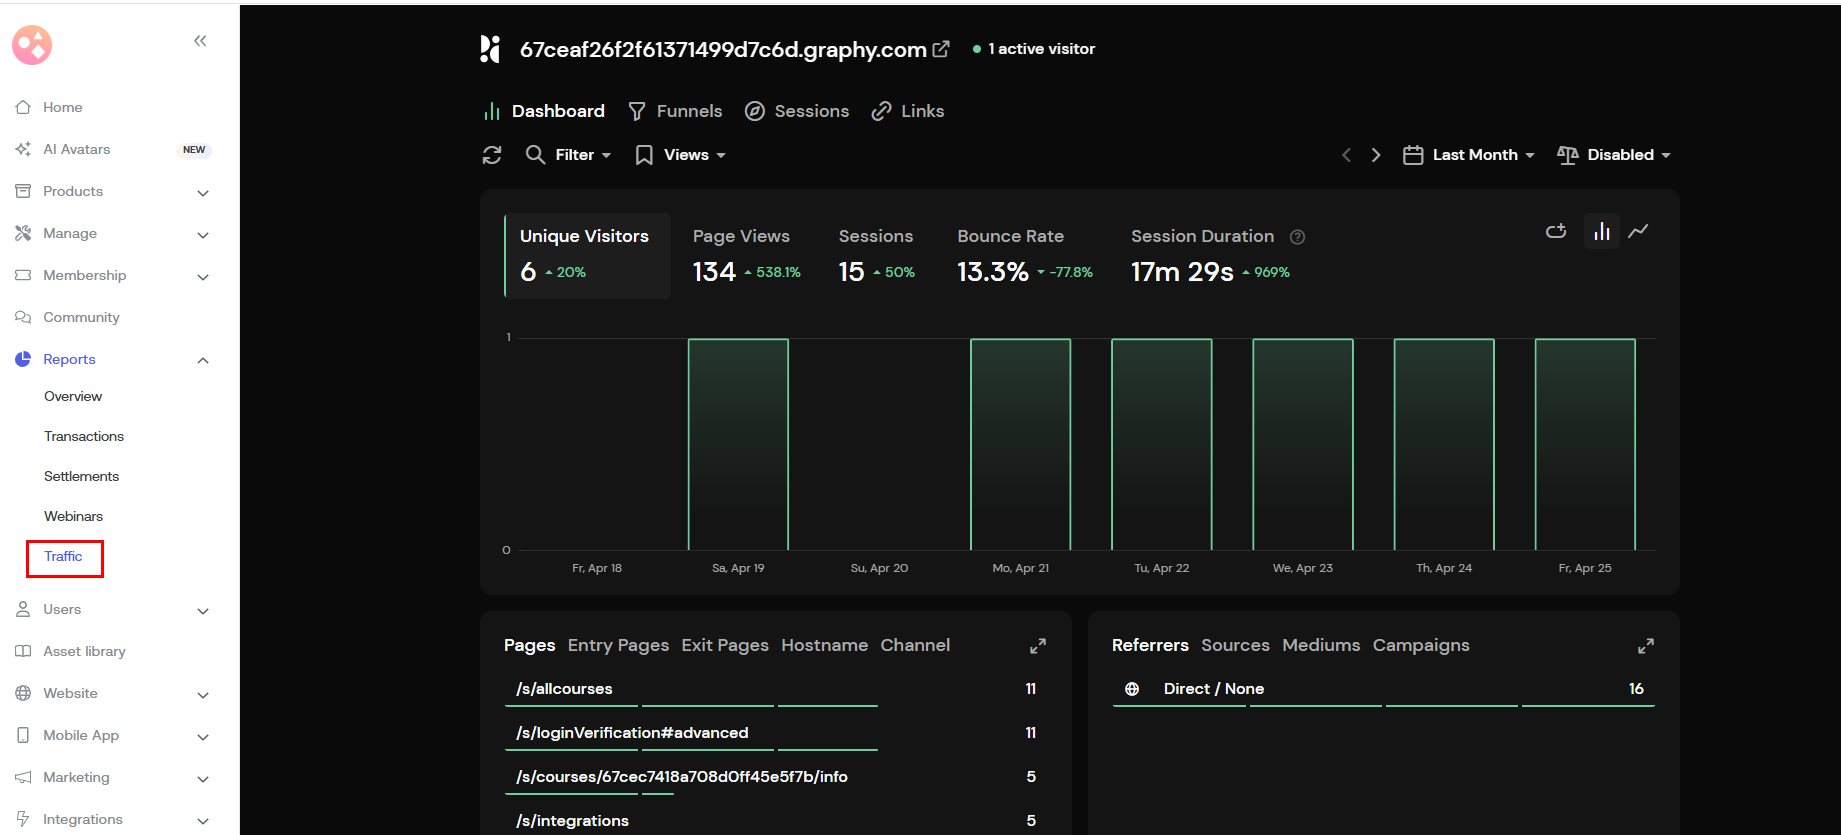Select Entry Pages tab in Pages panel
The image size is (1841, 835).
[618, 646]
